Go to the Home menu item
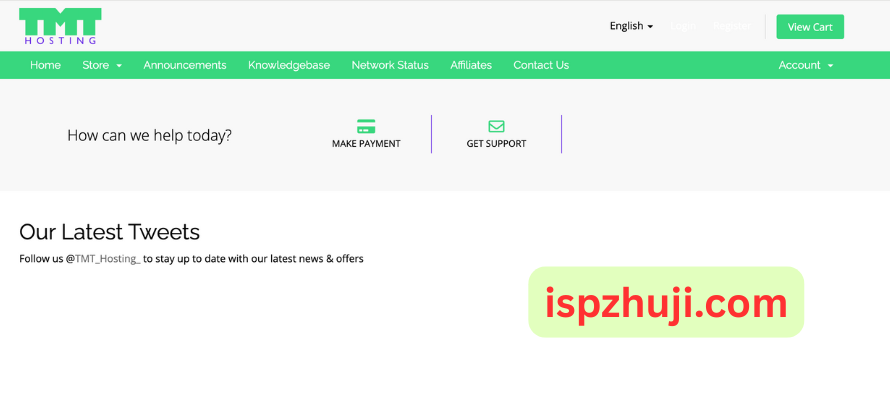890x400 pixels. [x=45, y=65]
